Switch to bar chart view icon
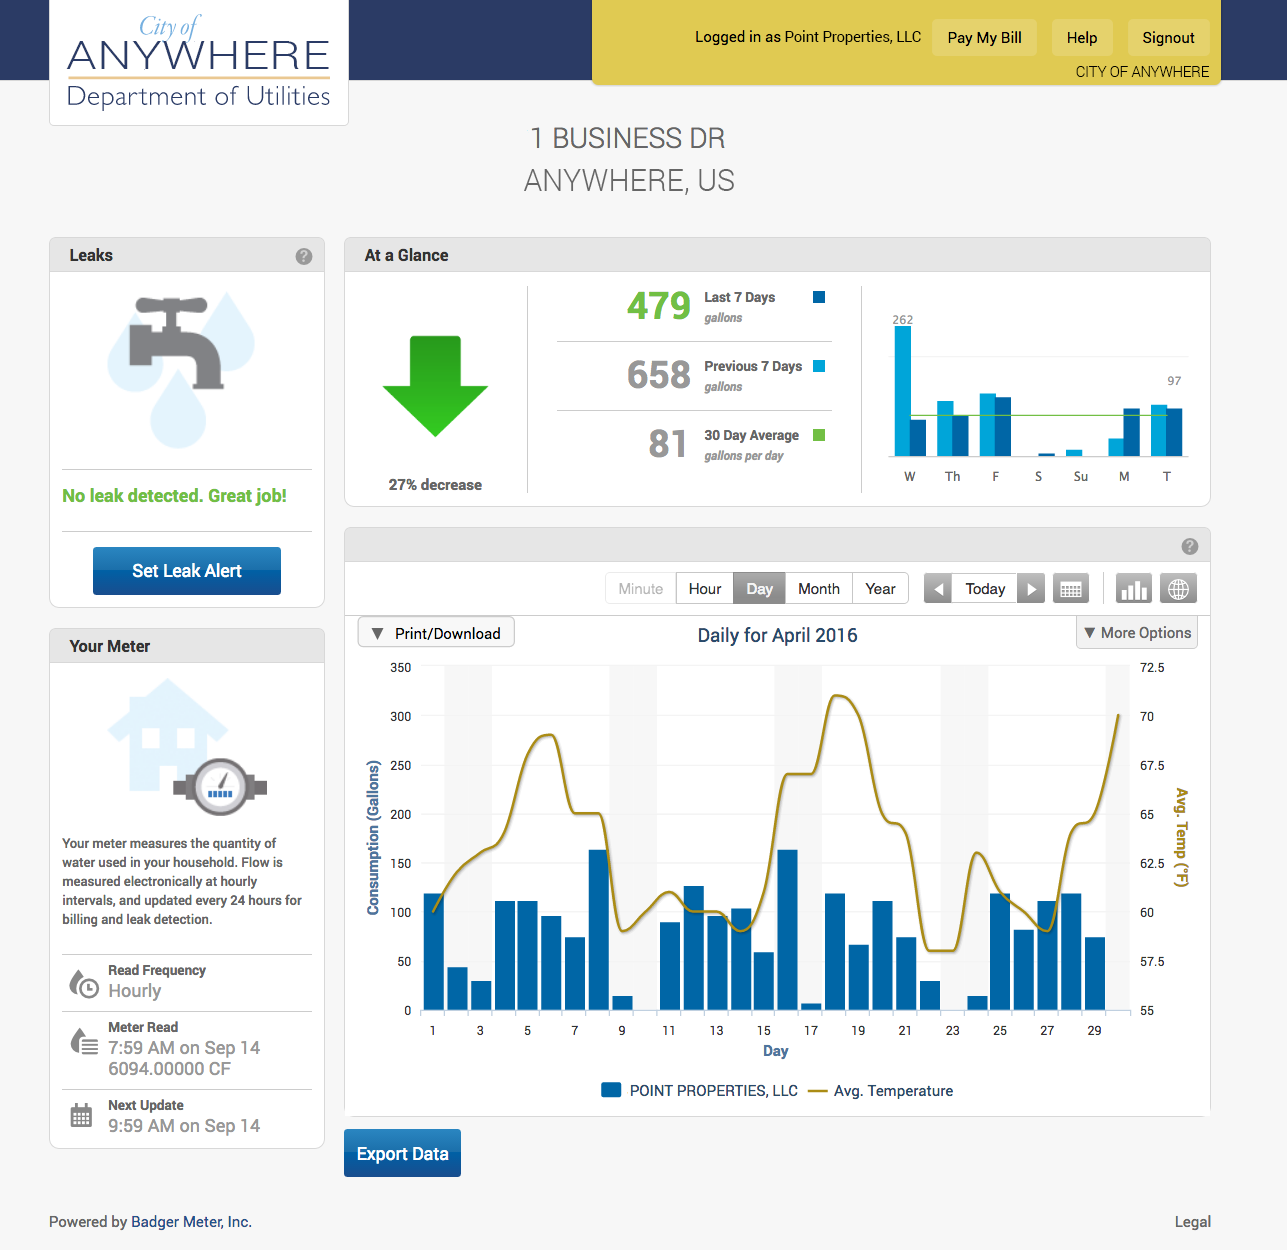The image size is (1287, 1250). point(1134,589)
